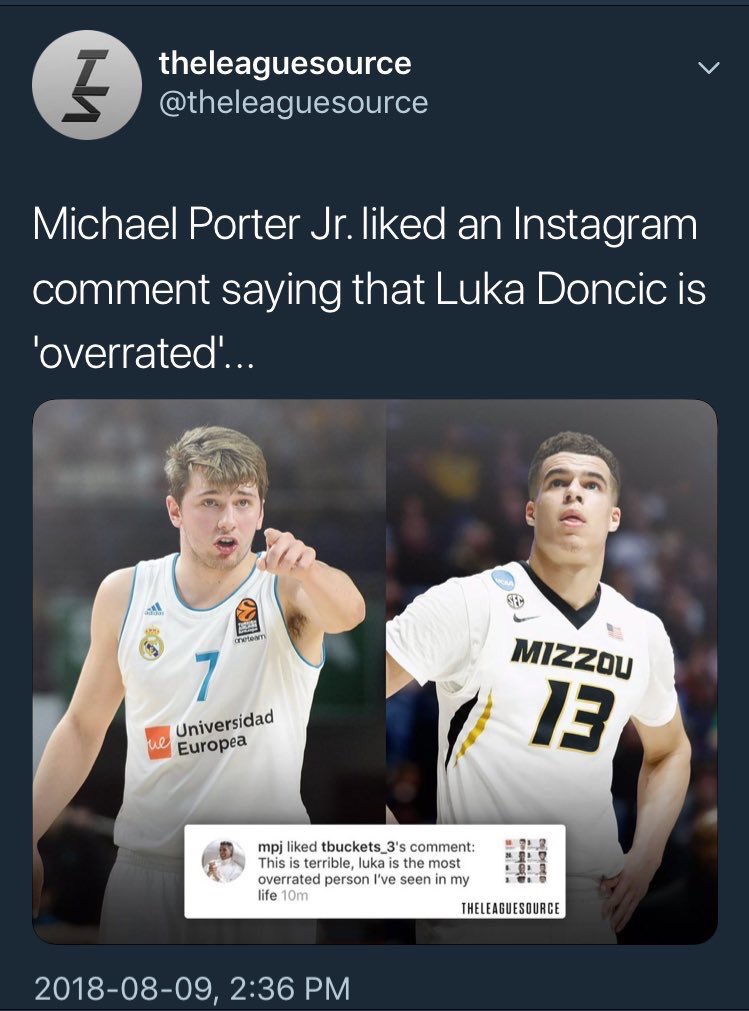Open the post thumbnail in the comment overlay
The image size is (749, 1011).
[x=526, y=859]
